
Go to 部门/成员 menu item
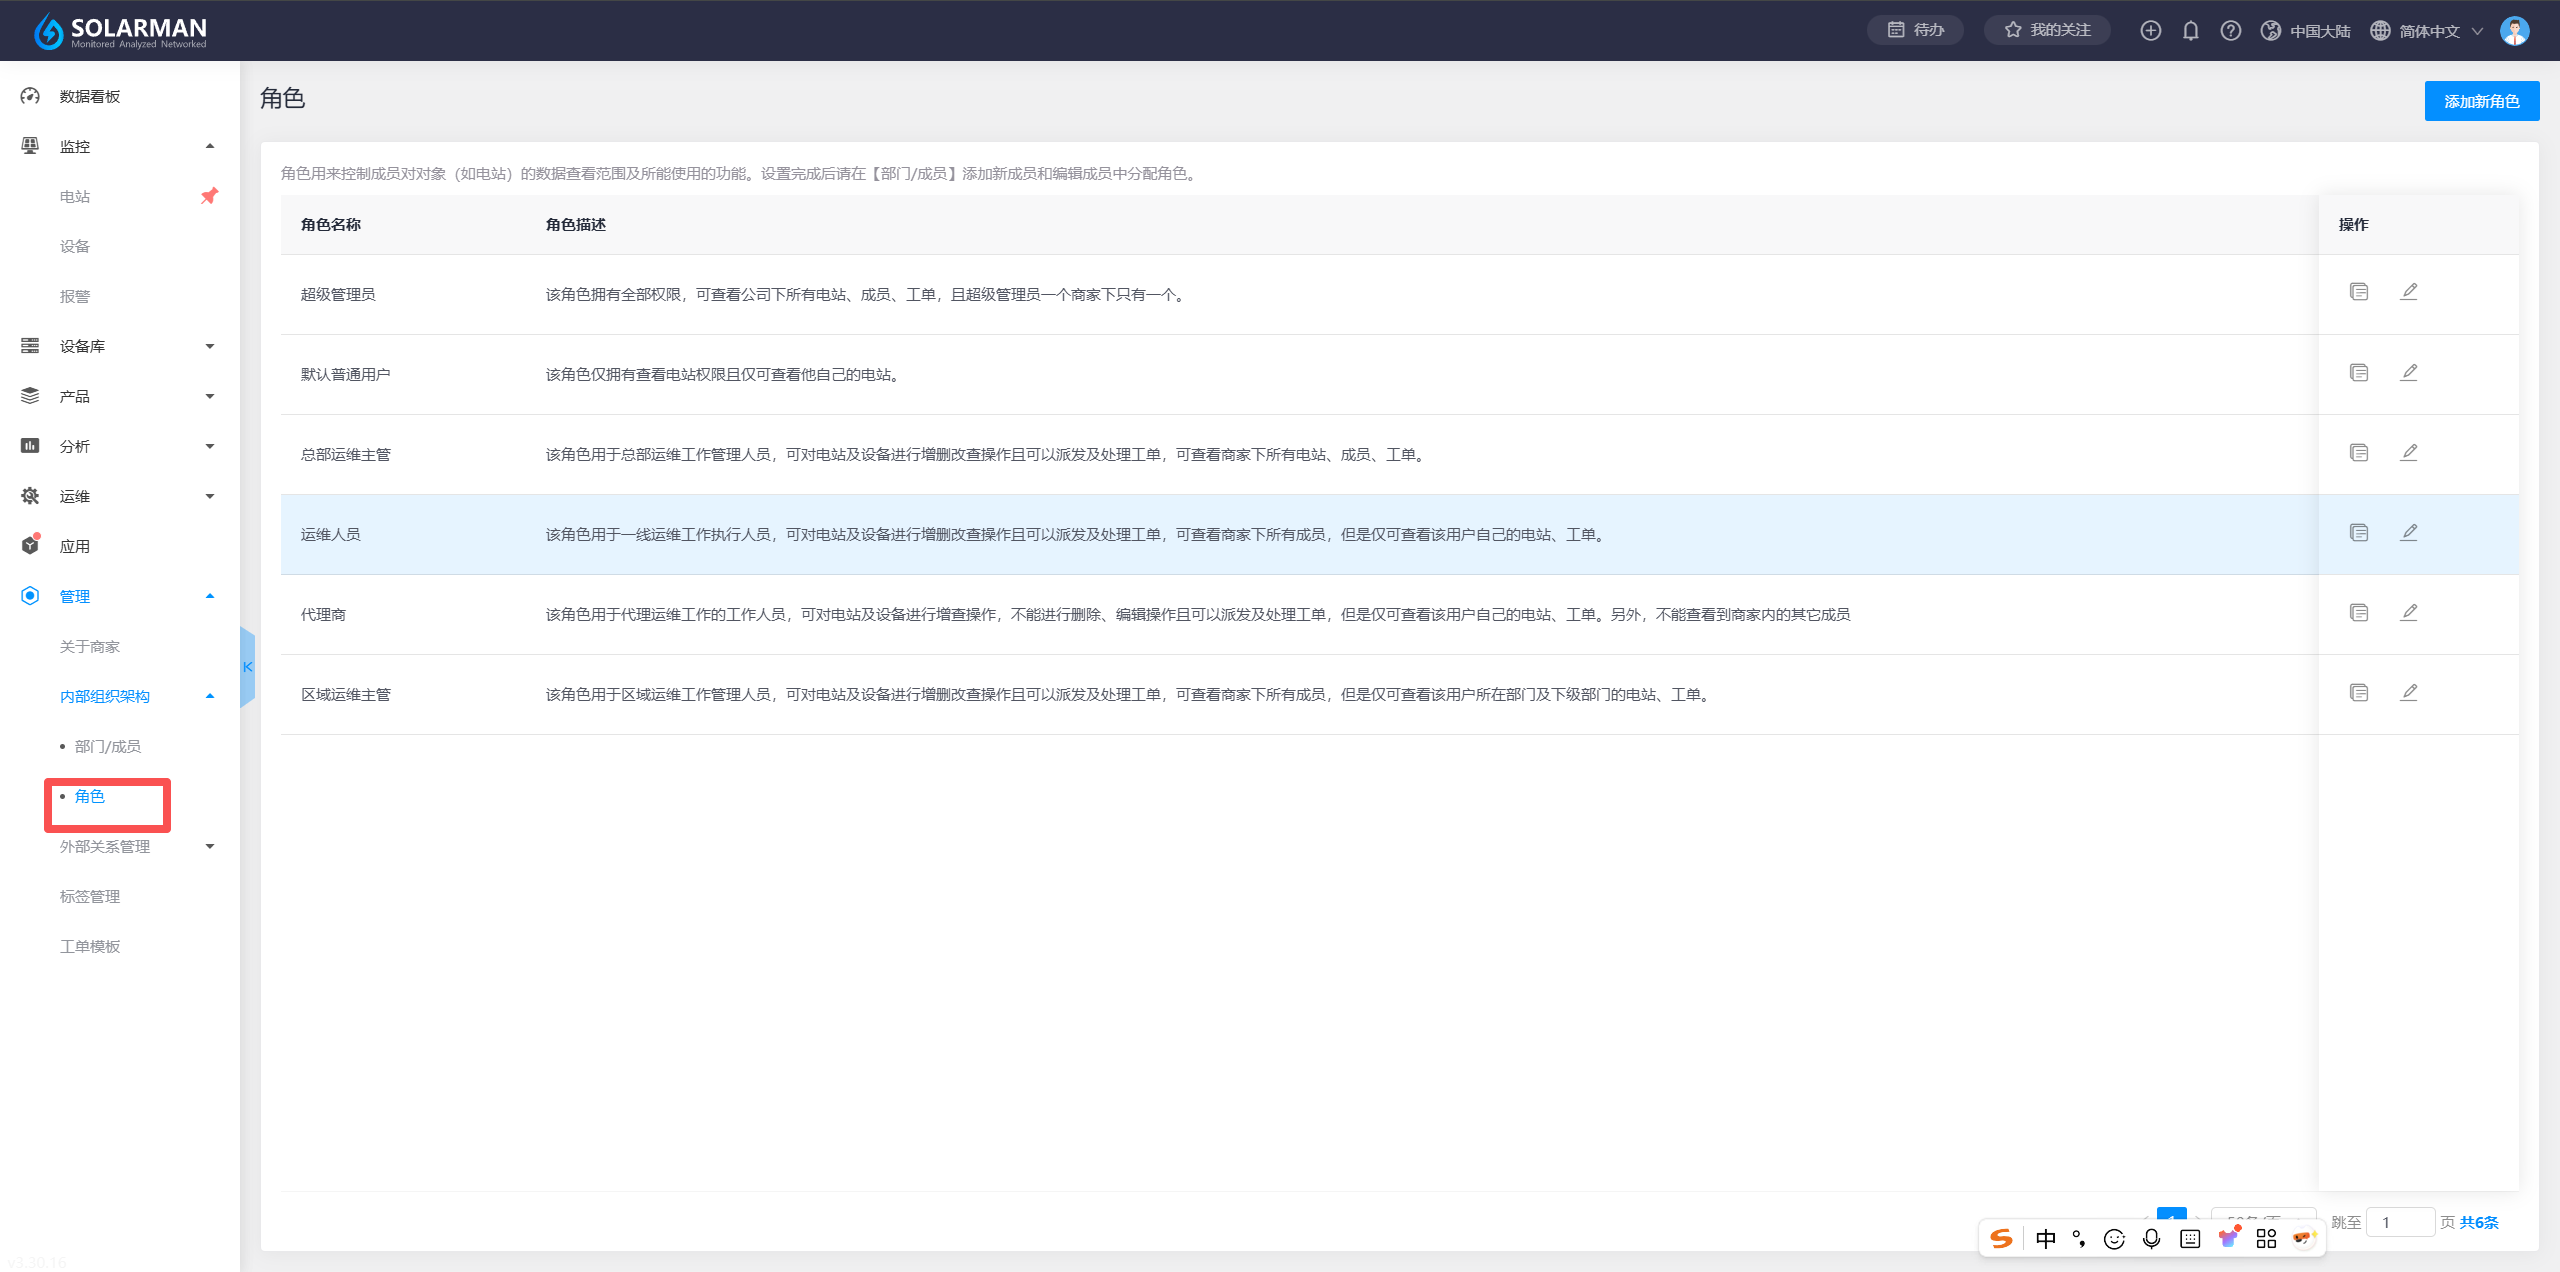107,746
